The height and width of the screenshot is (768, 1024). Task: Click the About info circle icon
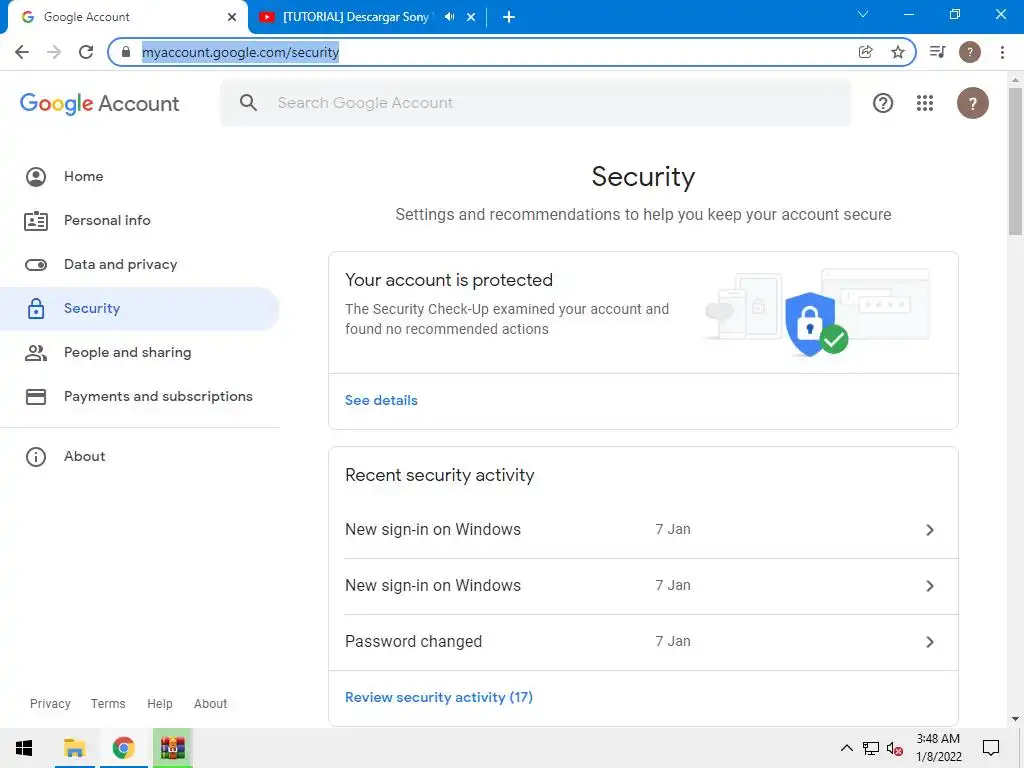[x=36, y=456]
